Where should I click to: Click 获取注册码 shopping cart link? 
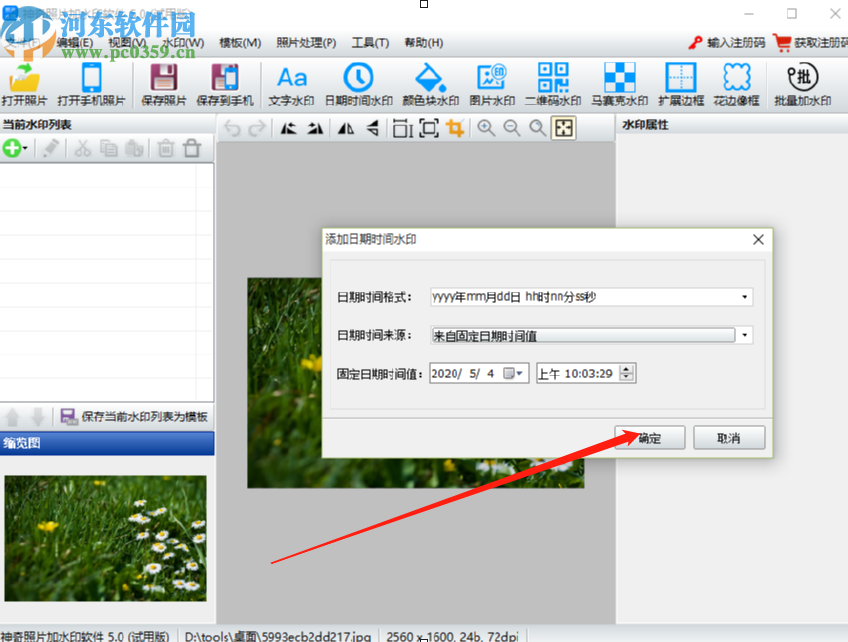(811, 43)
